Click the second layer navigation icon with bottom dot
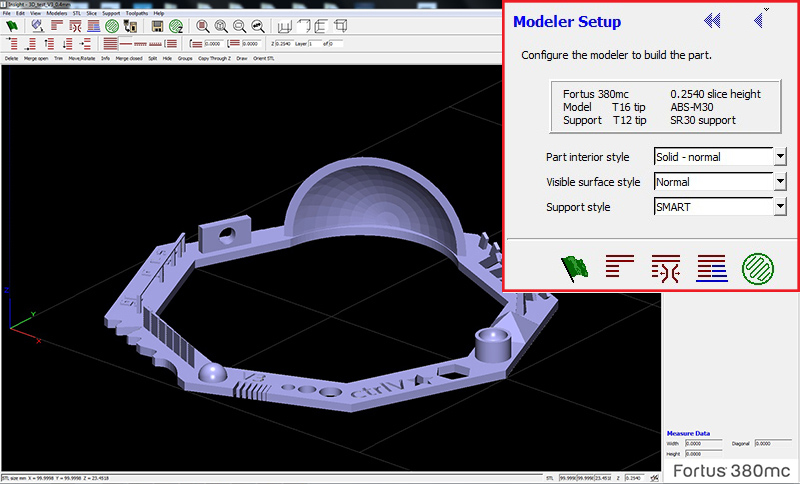The width and height of the screenshot is (800, 484). pos(31,44)
